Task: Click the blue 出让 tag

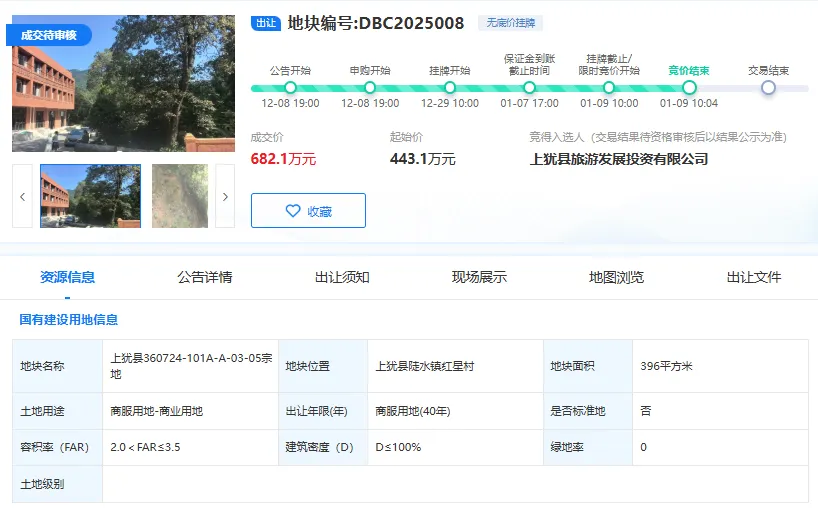Action: [x=266, y=23]
